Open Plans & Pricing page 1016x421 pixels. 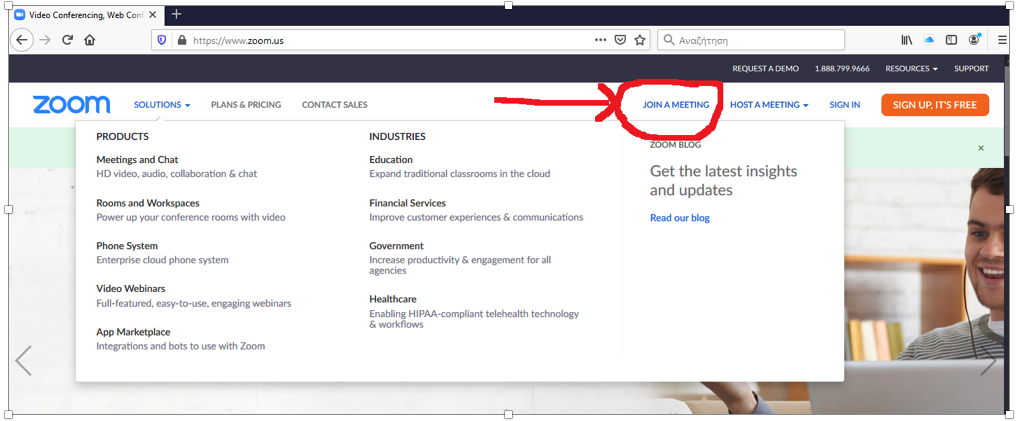pyautogui.click(x=246, y=105)
